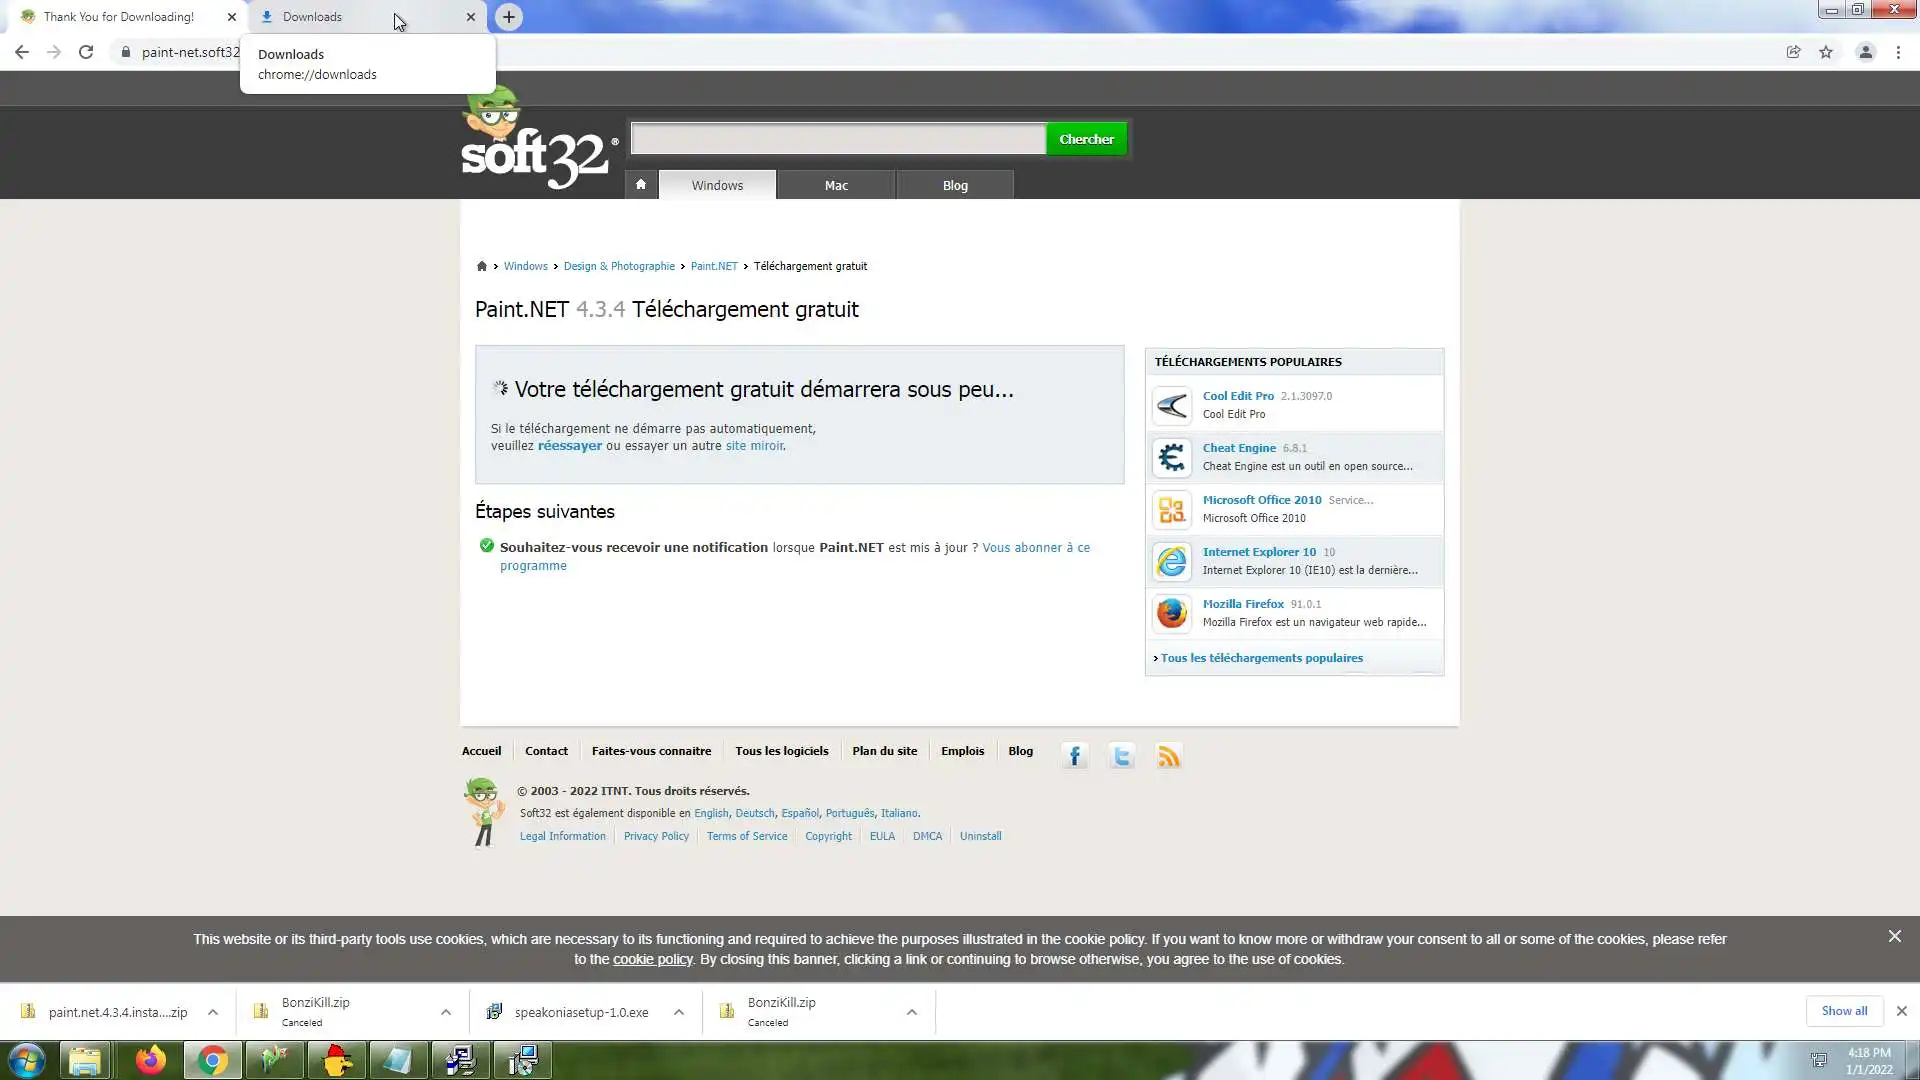Expand options for paint.net.4.3.4 download
The height and width of the screenshot is (1080, 1920).
pyautogui.click(x=213, y=1012)
